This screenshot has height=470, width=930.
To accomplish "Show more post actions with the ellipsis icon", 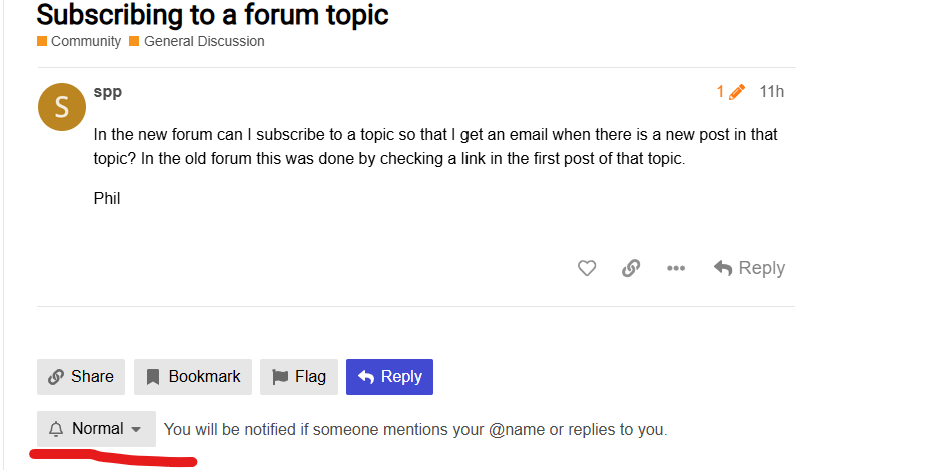I will tap(676, 268).
